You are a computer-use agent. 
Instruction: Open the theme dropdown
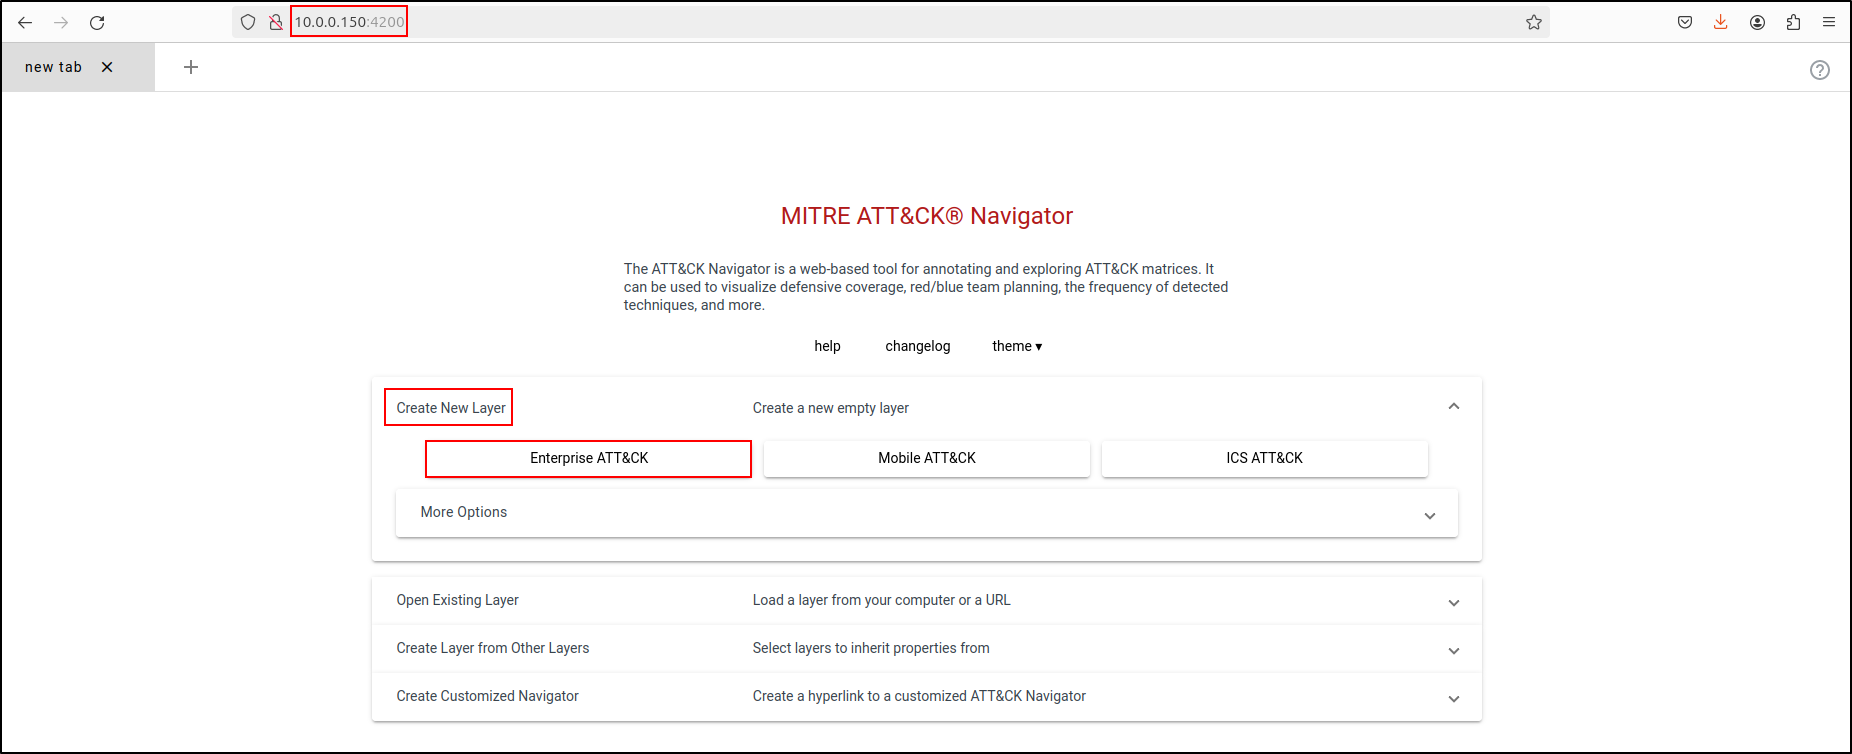pos(1017,346)
